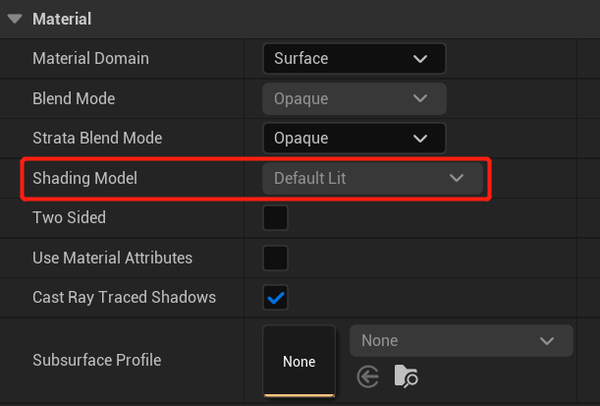600x406 pixels.
Task: Uncheck the Cast Ray Traced Shadows checkbox
Action: click(x=275, y=297)
